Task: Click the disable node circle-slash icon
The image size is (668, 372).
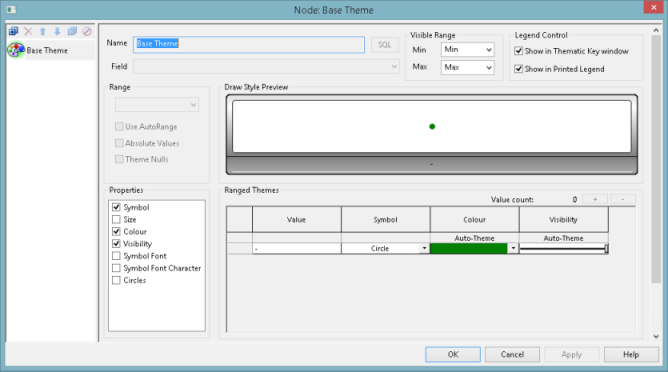Action: [x=87, y=31]
